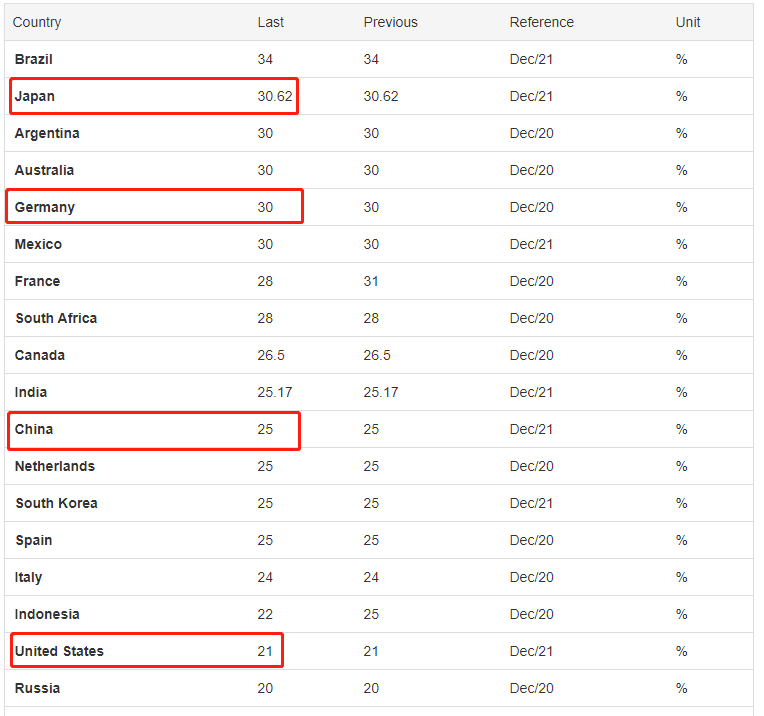
Task: Sort by the Last column header
Action: click(271, 23)
